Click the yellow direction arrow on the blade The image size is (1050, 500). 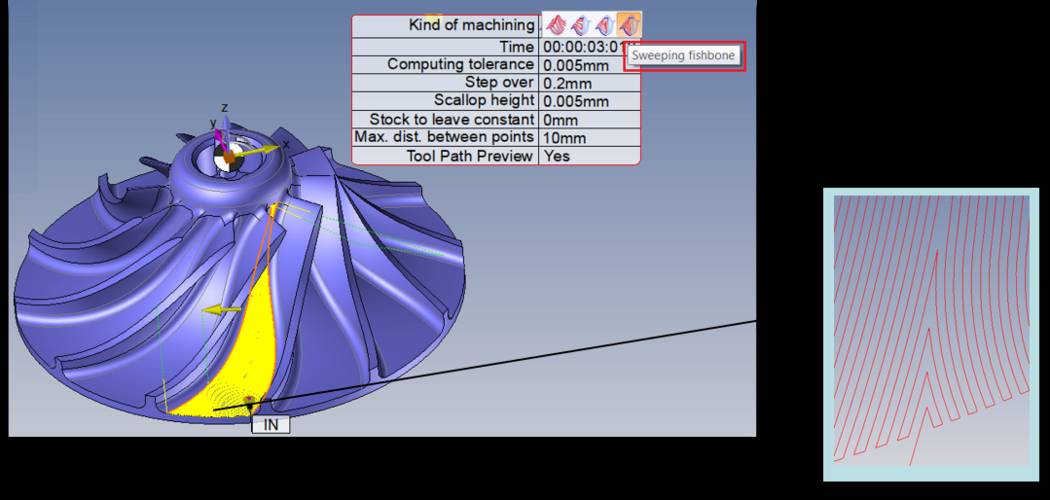[x=220, y=311]
